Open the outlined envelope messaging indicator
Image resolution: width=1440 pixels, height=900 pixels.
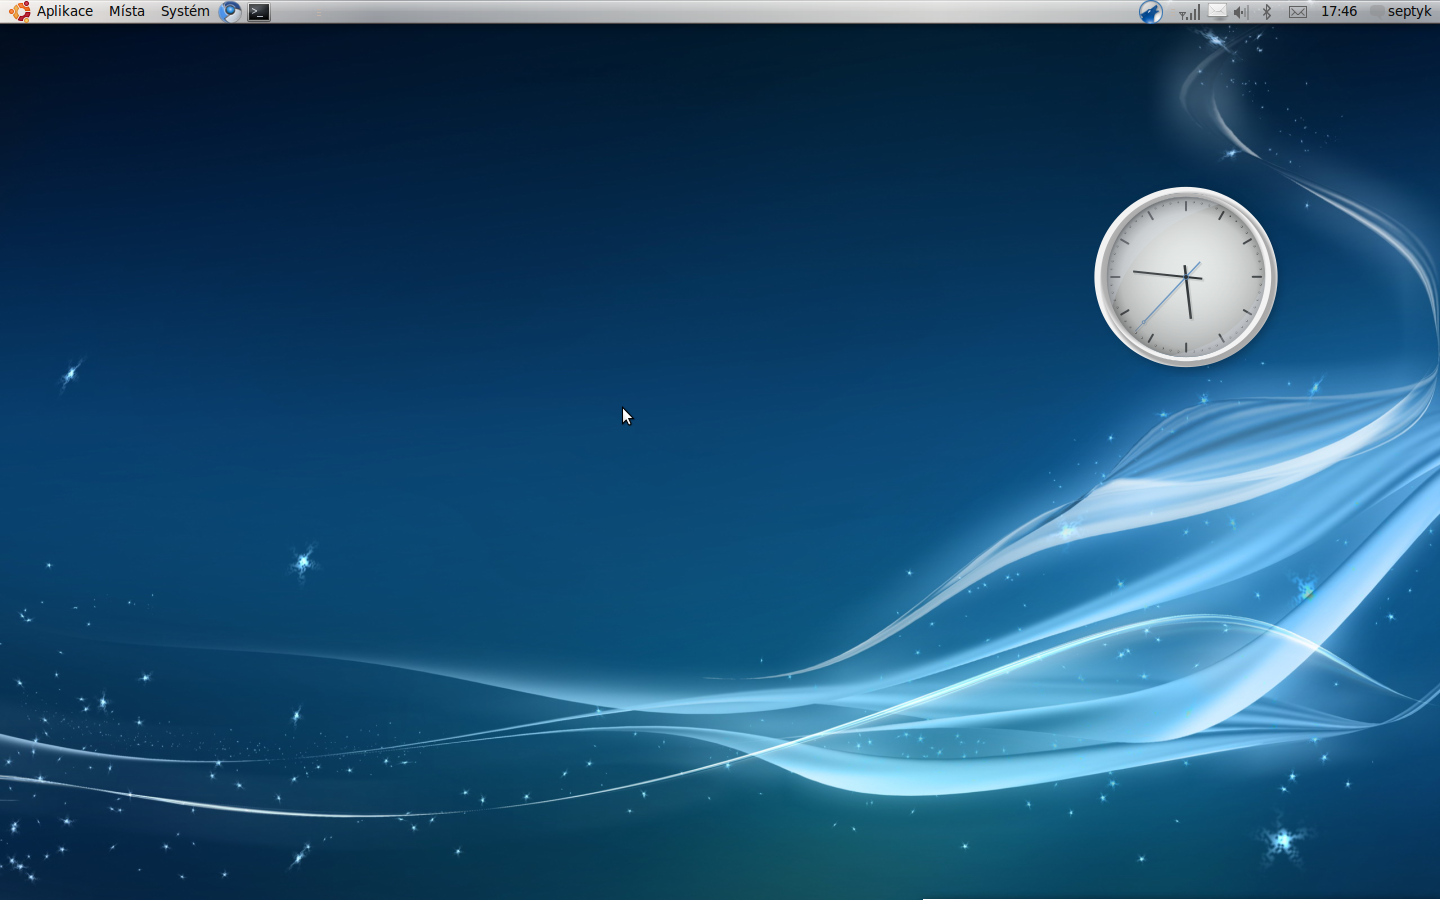pos(1298,12)
